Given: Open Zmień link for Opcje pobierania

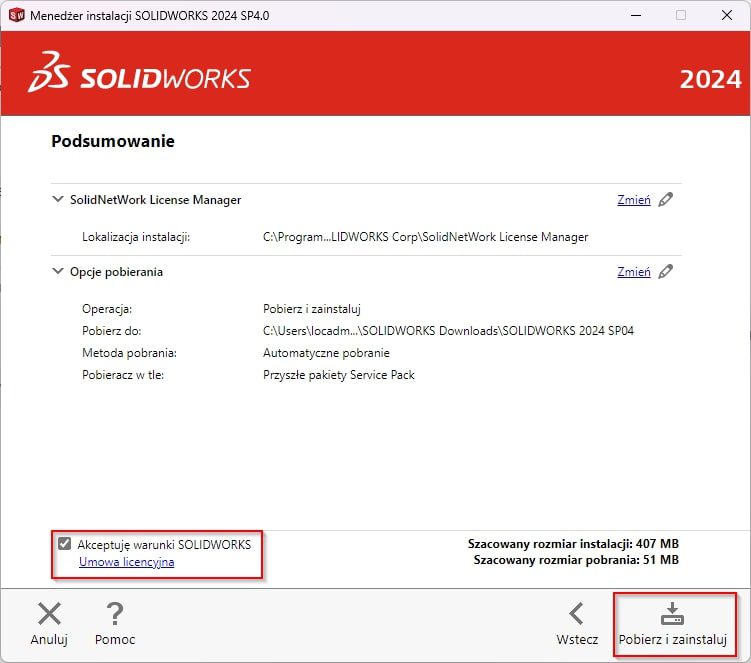Looking at the screenshot, I should (x=634, y=272).
